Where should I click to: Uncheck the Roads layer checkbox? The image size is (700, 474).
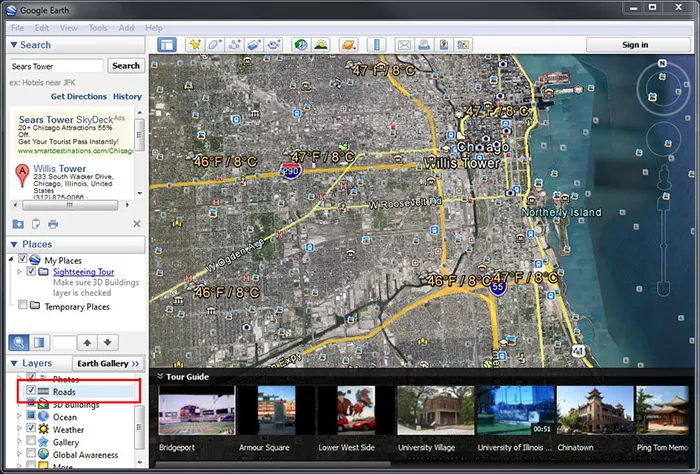click(31, 390)
